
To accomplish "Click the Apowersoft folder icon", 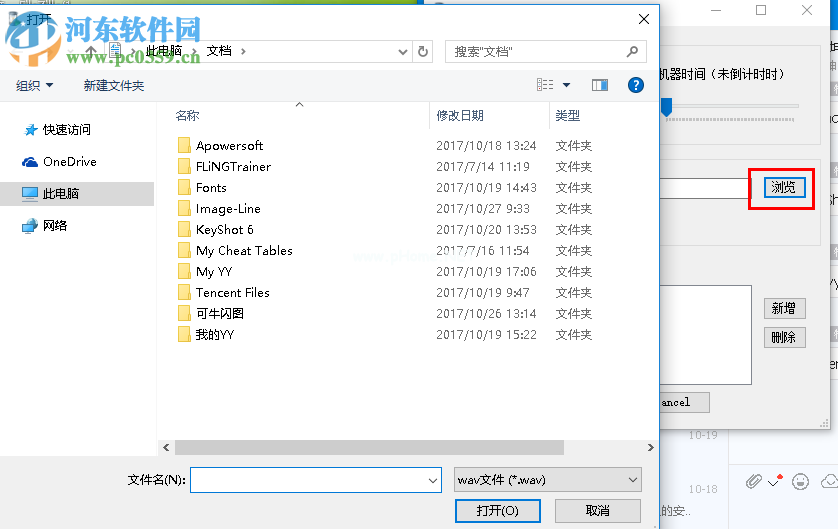I will (x=184, y=145).
